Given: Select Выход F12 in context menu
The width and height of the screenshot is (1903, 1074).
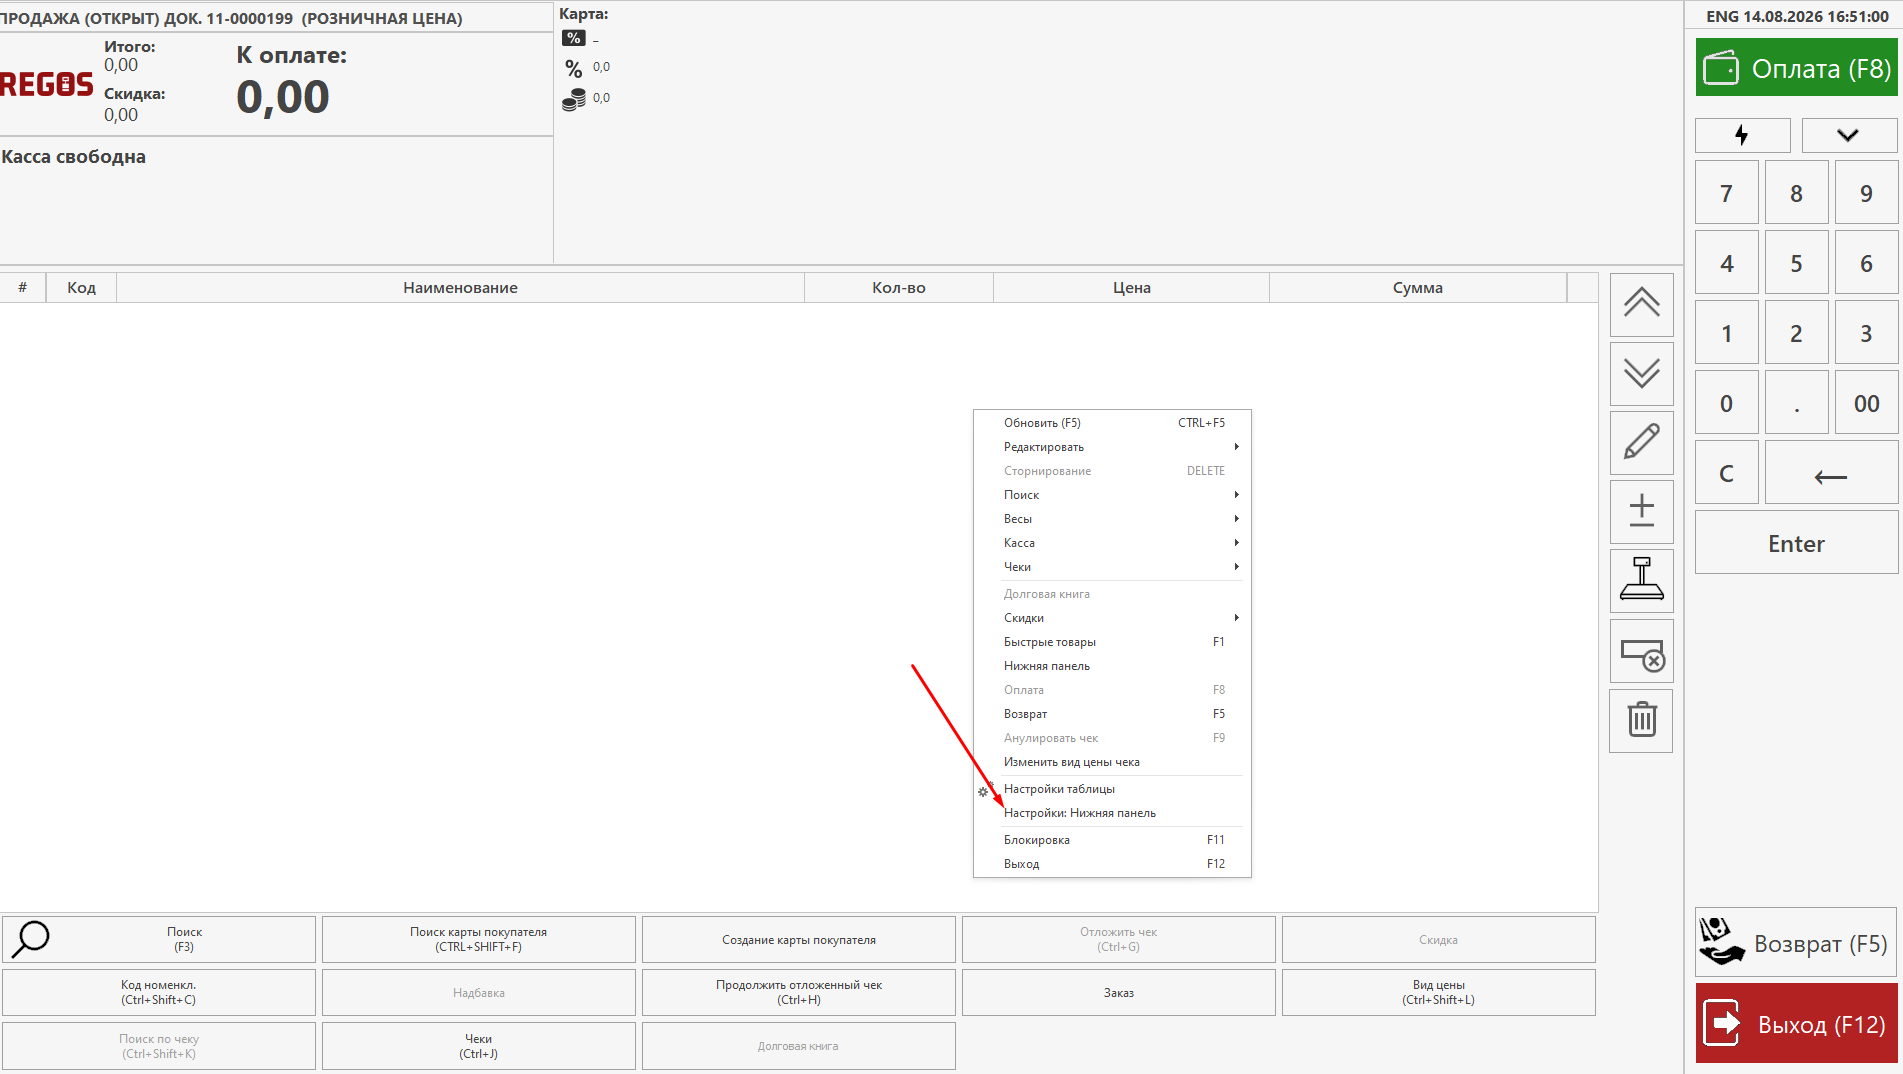Looking at the screenshot, I should pos(1112,864).
